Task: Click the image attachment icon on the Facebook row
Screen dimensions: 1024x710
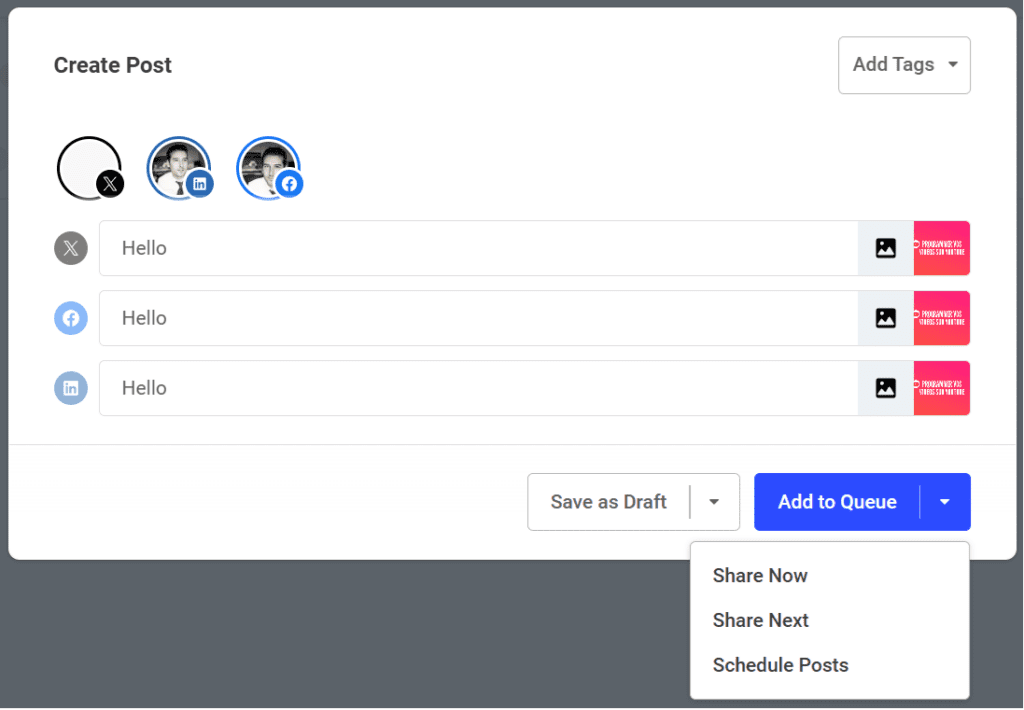Action: (885, 317)
